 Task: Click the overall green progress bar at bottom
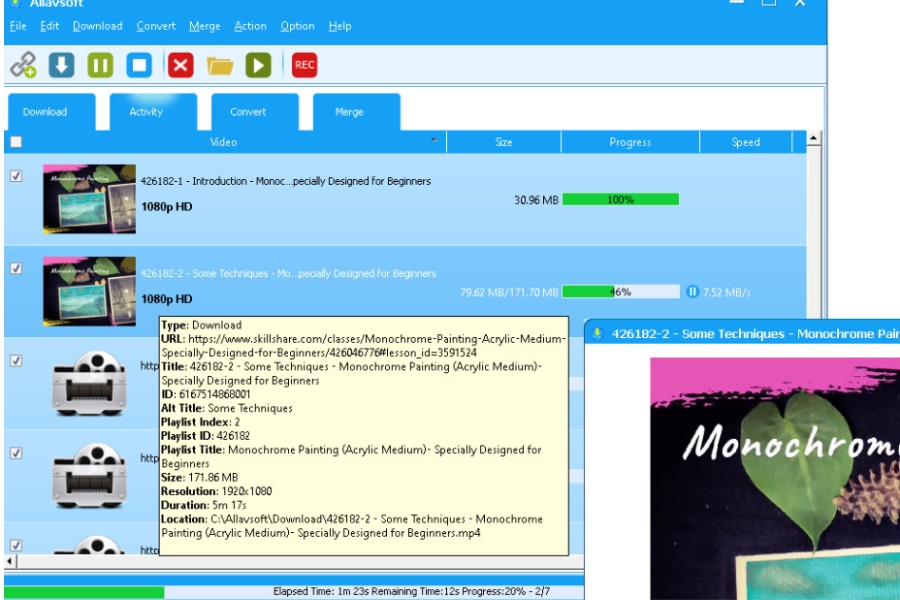[x=84, y=592]
